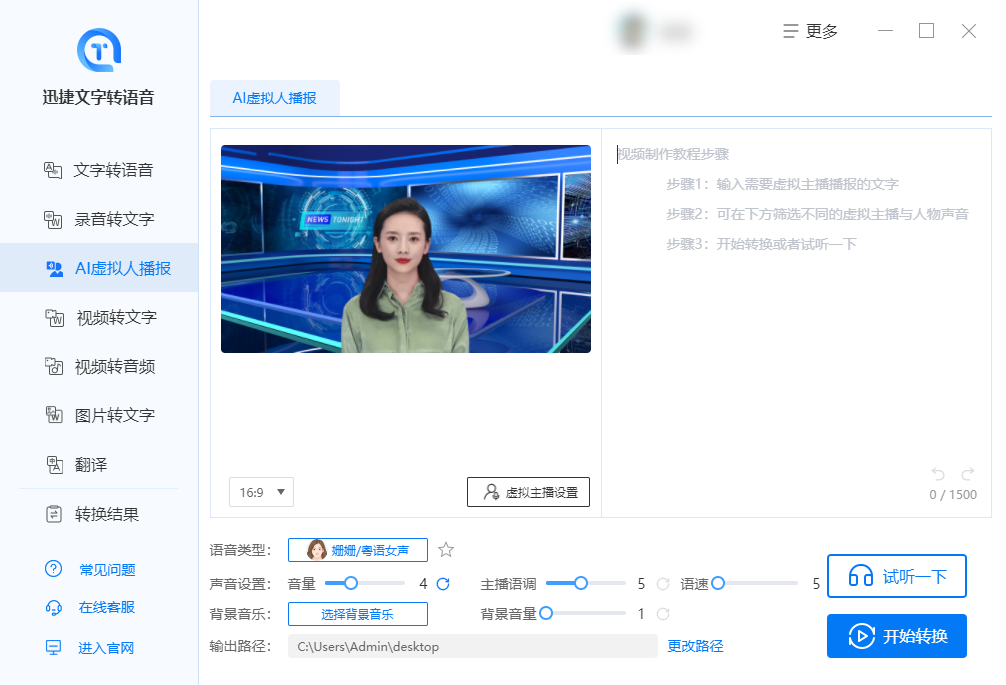Click the 文字转语音 sidebar icon
1006x685 pixels.
click(x=53, y=170)
